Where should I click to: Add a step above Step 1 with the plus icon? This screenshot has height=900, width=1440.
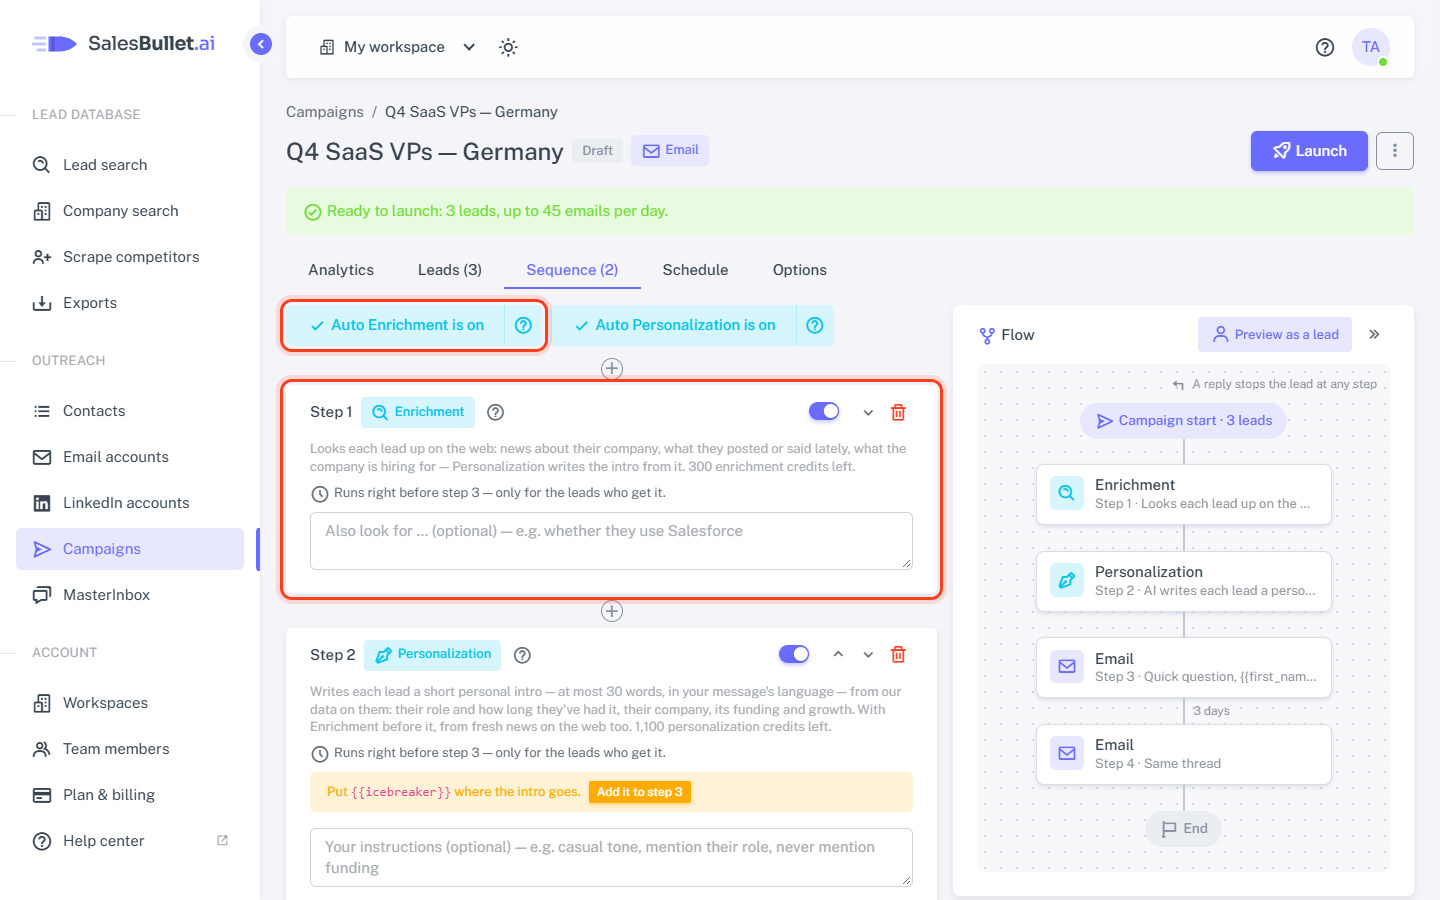click(x=612, y=369)
